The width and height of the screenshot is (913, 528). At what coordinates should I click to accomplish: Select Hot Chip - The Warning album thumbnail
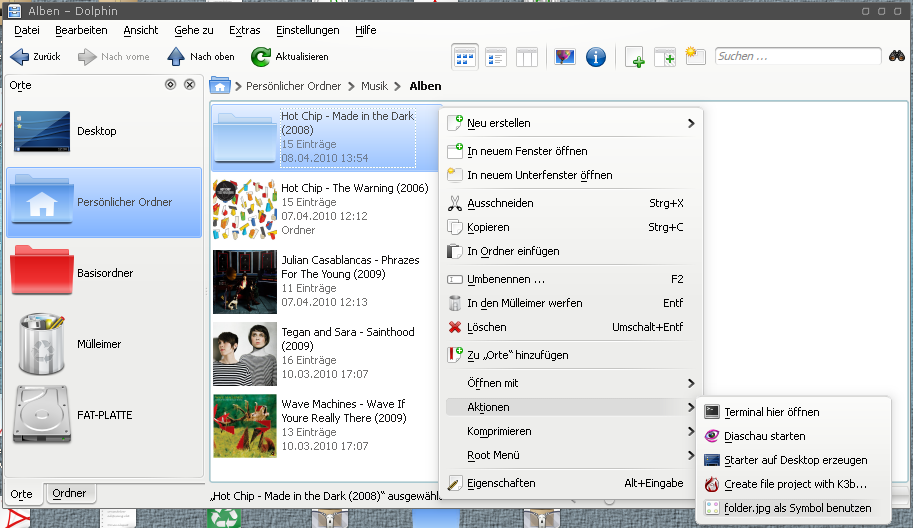click(245, 209)
